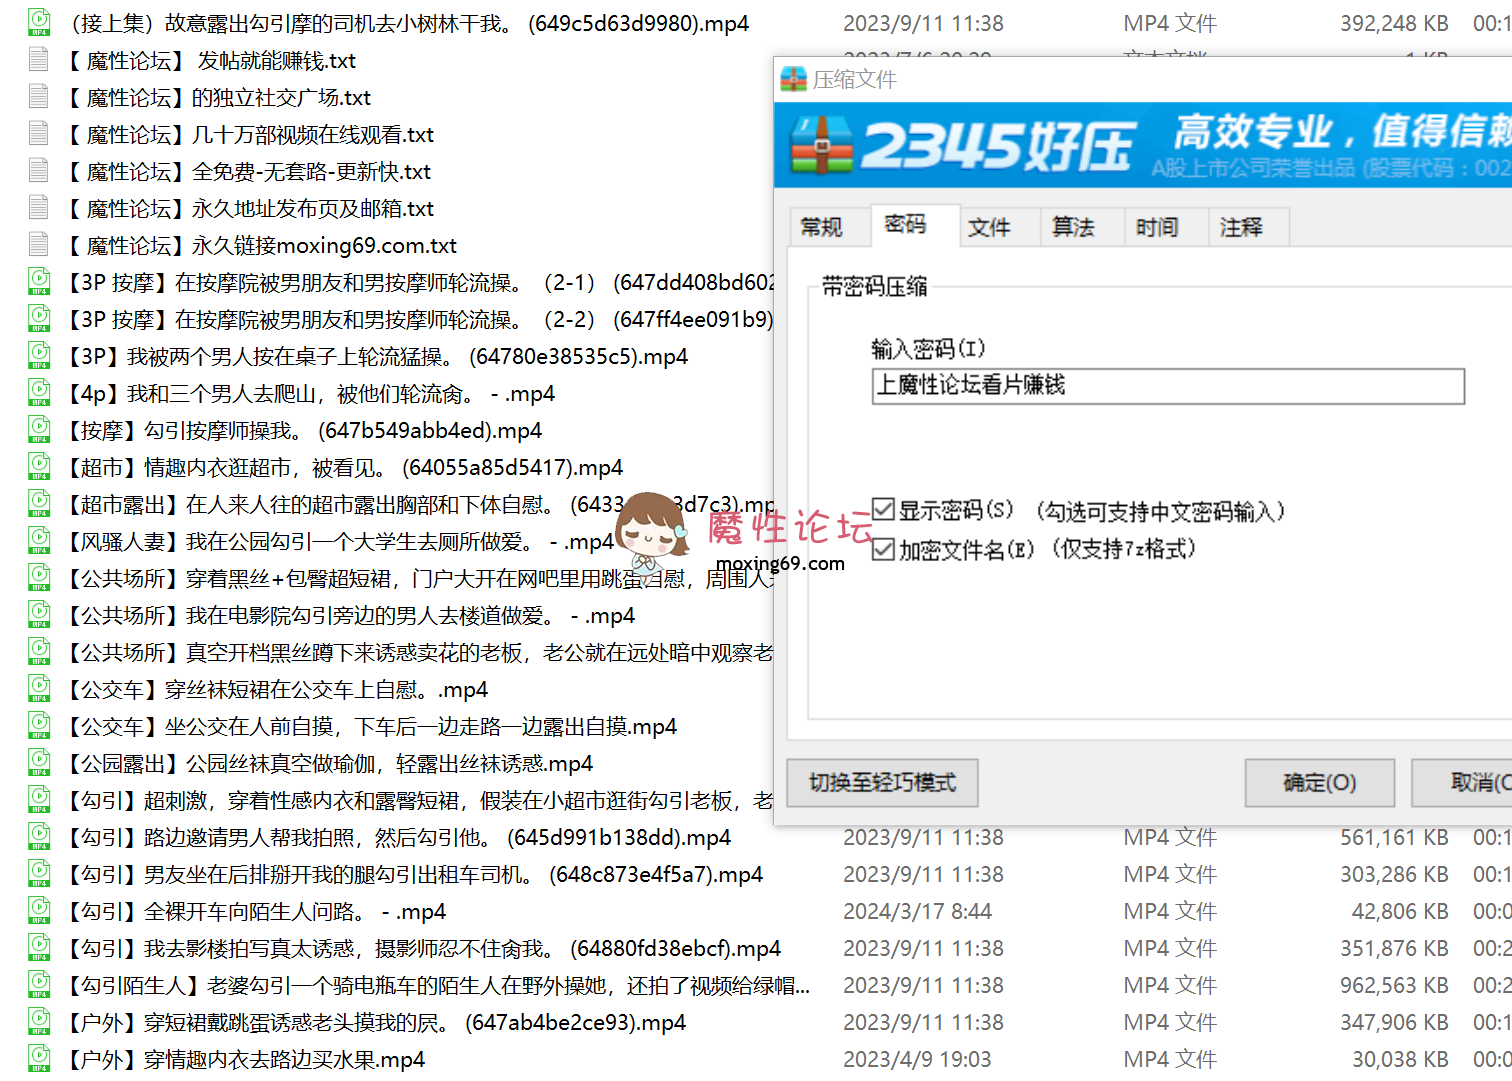Click MP4 icon beside 【4p】我和三个男人去爬山 file
The image size is (1512, 1081).
click(x=38, y=392)
